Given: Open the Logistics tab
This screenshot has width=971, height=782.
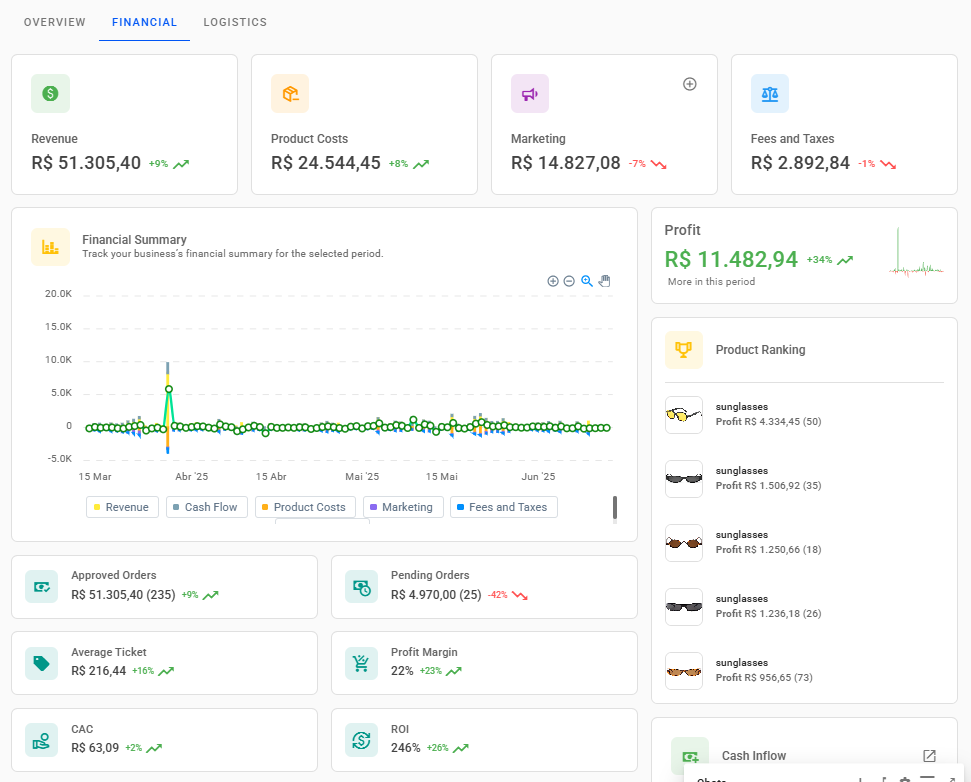Looking at the screenshot, I should [235, 22].
